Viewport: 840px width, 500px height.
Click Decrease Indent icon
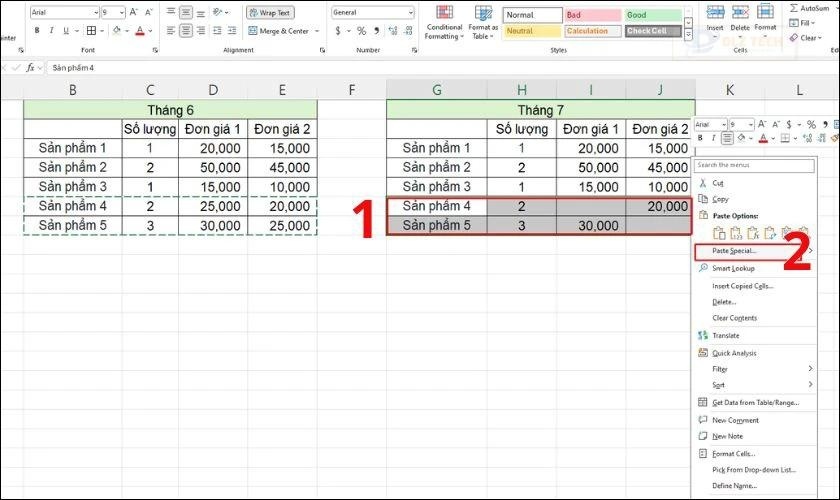pos(217,31)
